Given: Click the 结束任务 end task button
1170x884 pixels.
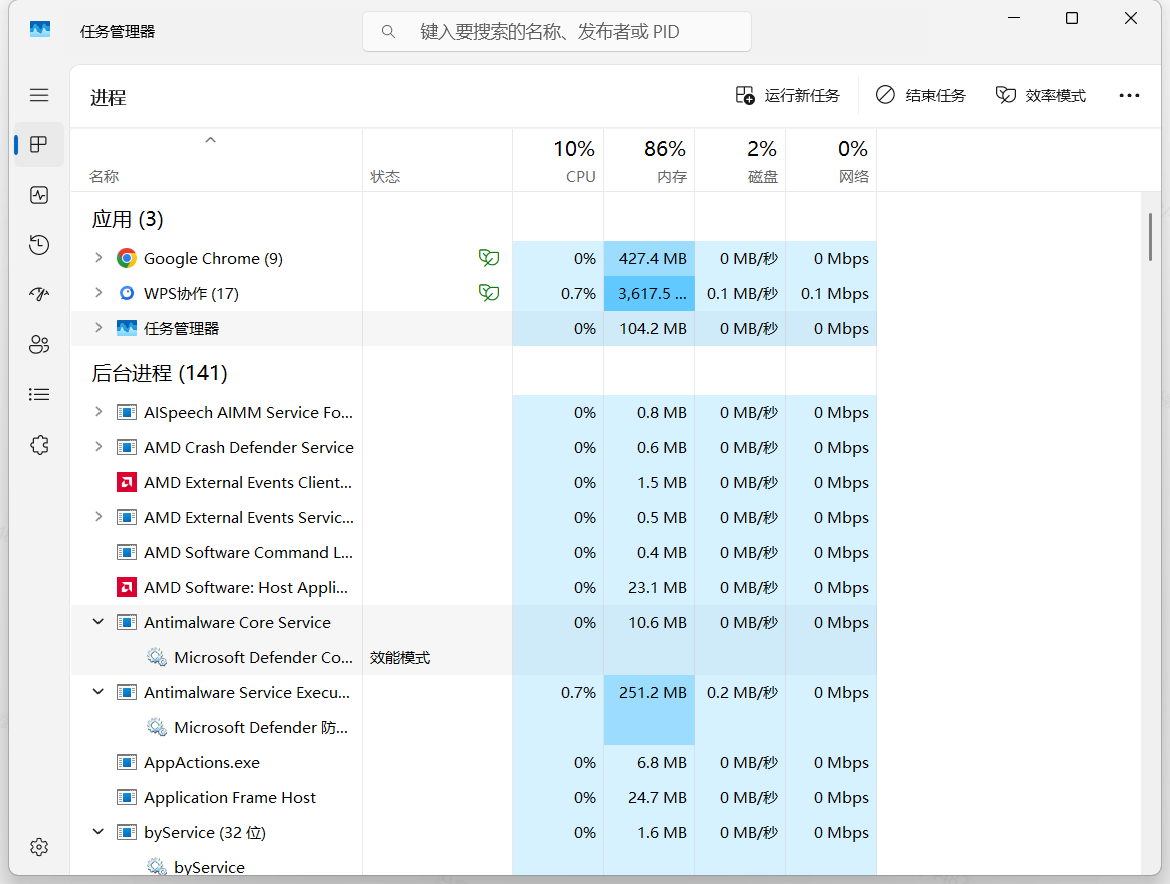Looking at the screenshot, I should click(x=921, y=95).
